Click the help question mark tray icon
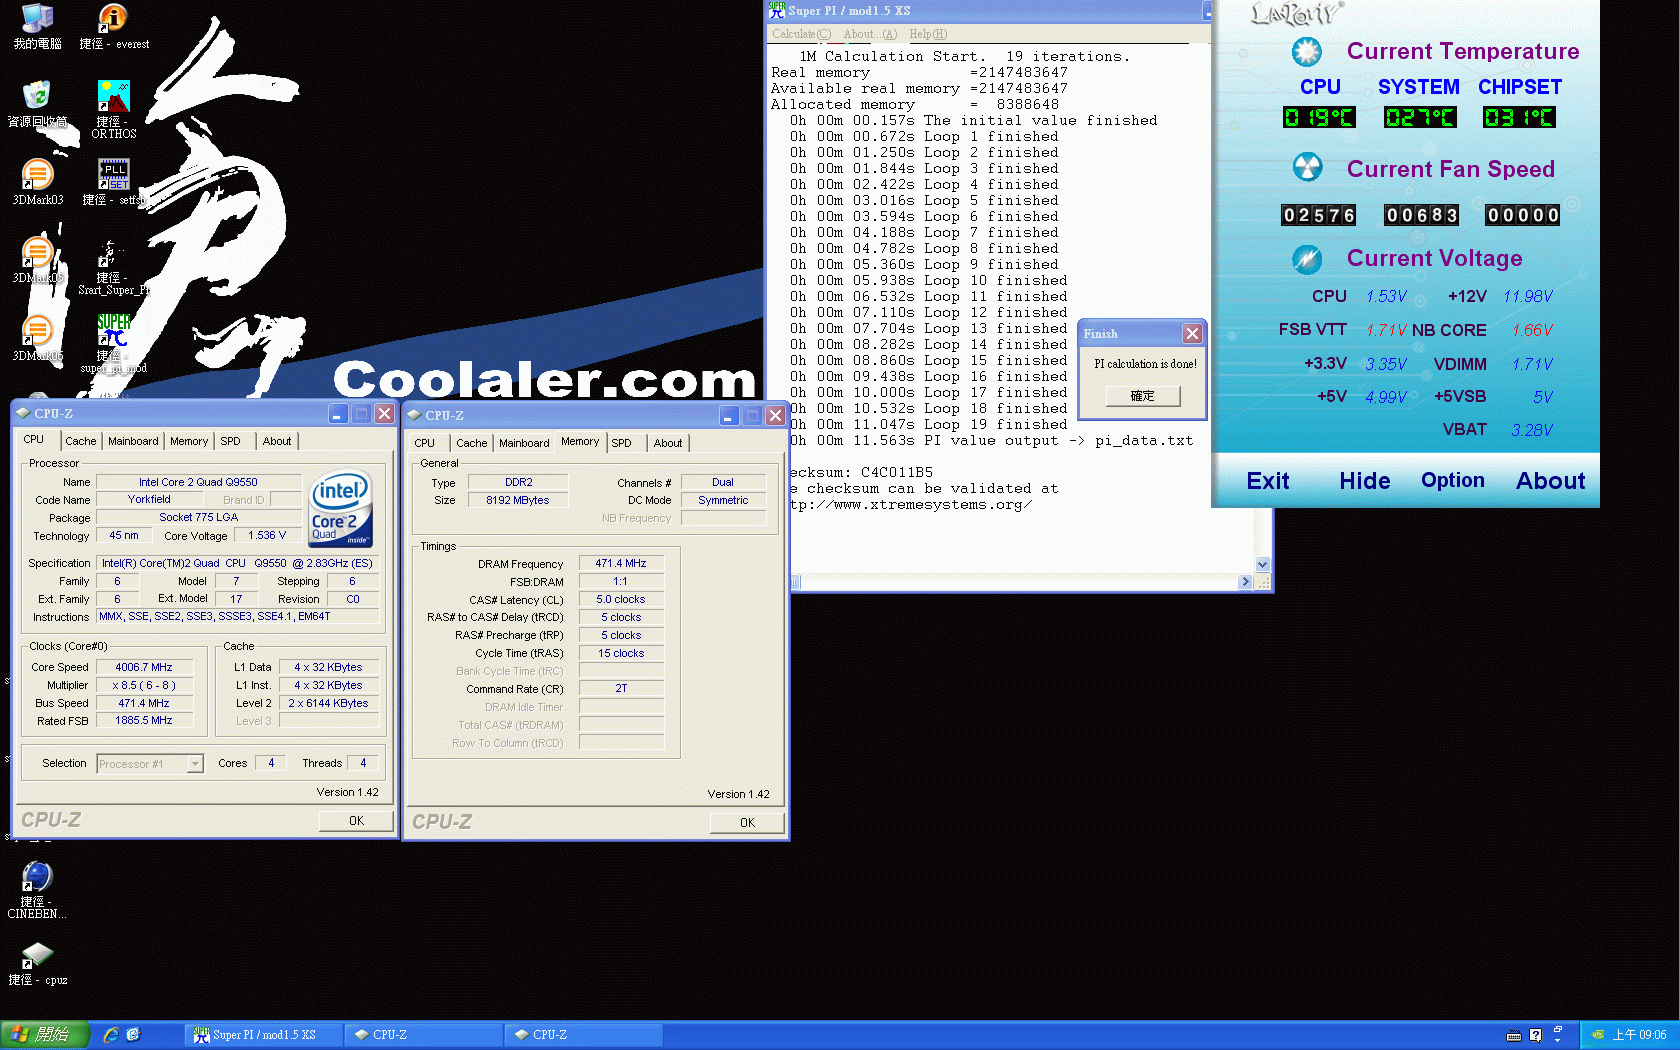Viewport: 1680px width, 1050px height. (x=1536, y=1036)
